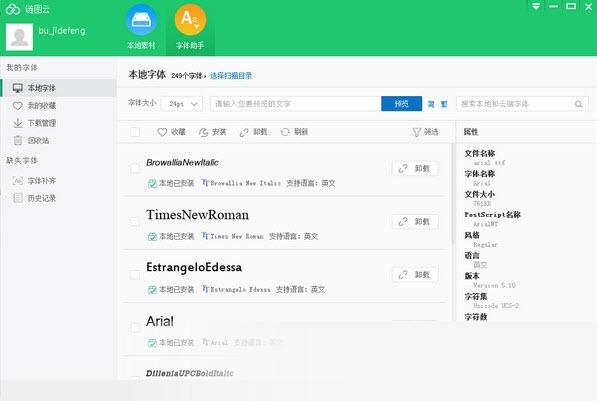Check the EstrangeloEdessa font checkbox

135,275
